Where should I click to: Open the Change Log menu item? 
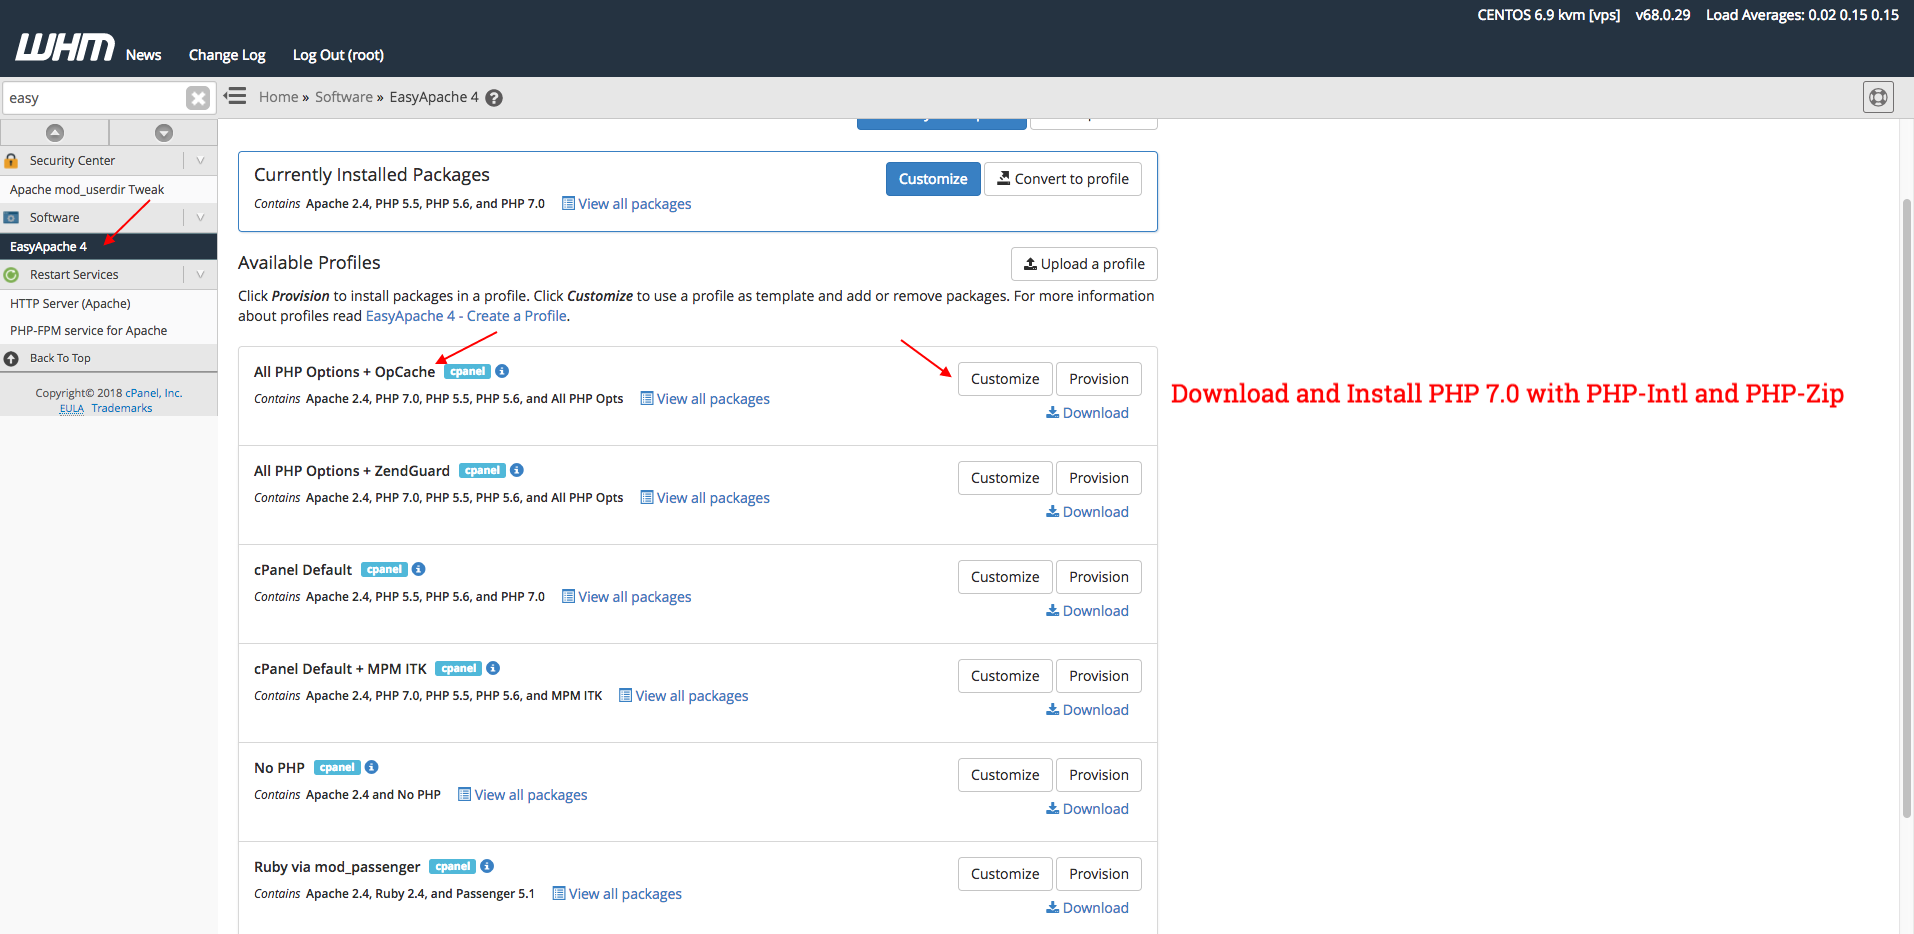point(227,55)
